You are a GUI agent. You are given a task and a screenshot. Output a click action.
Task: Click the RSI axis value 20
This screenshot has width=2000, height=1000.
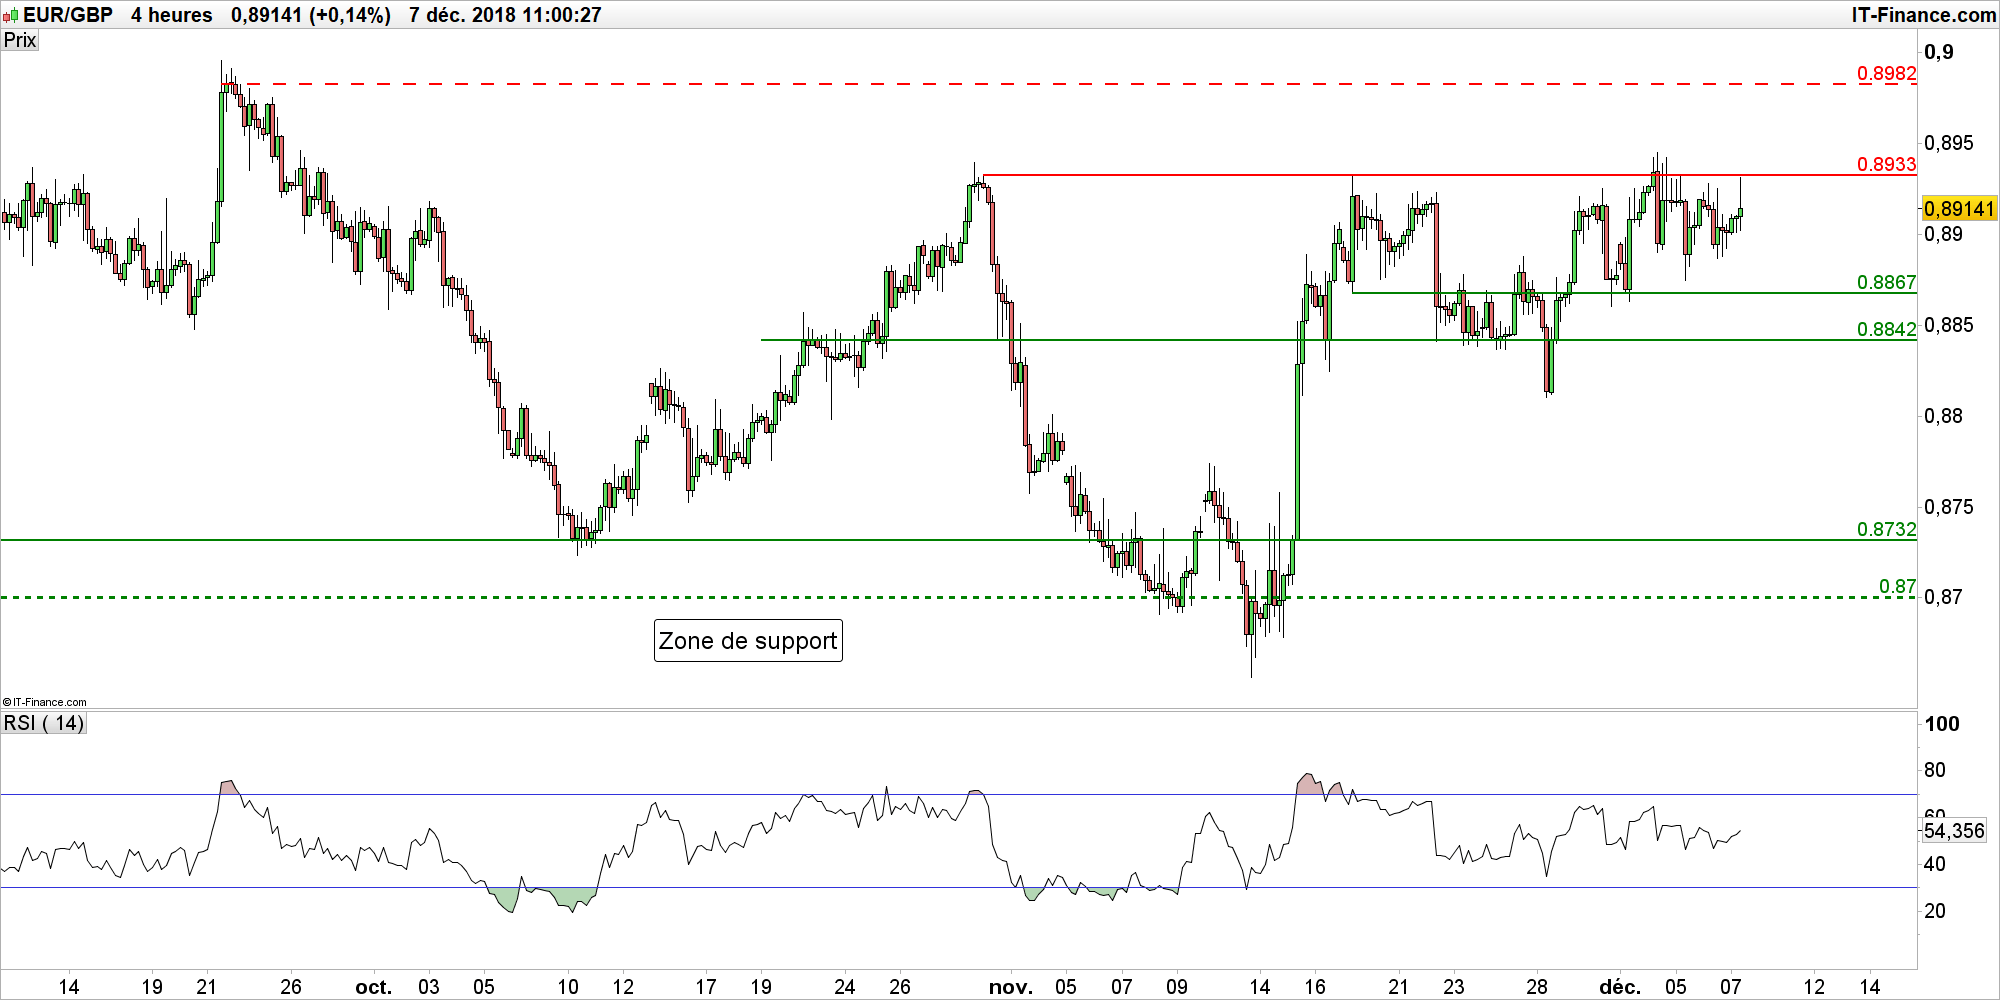pyautogui.click(x=1935, y=911)
